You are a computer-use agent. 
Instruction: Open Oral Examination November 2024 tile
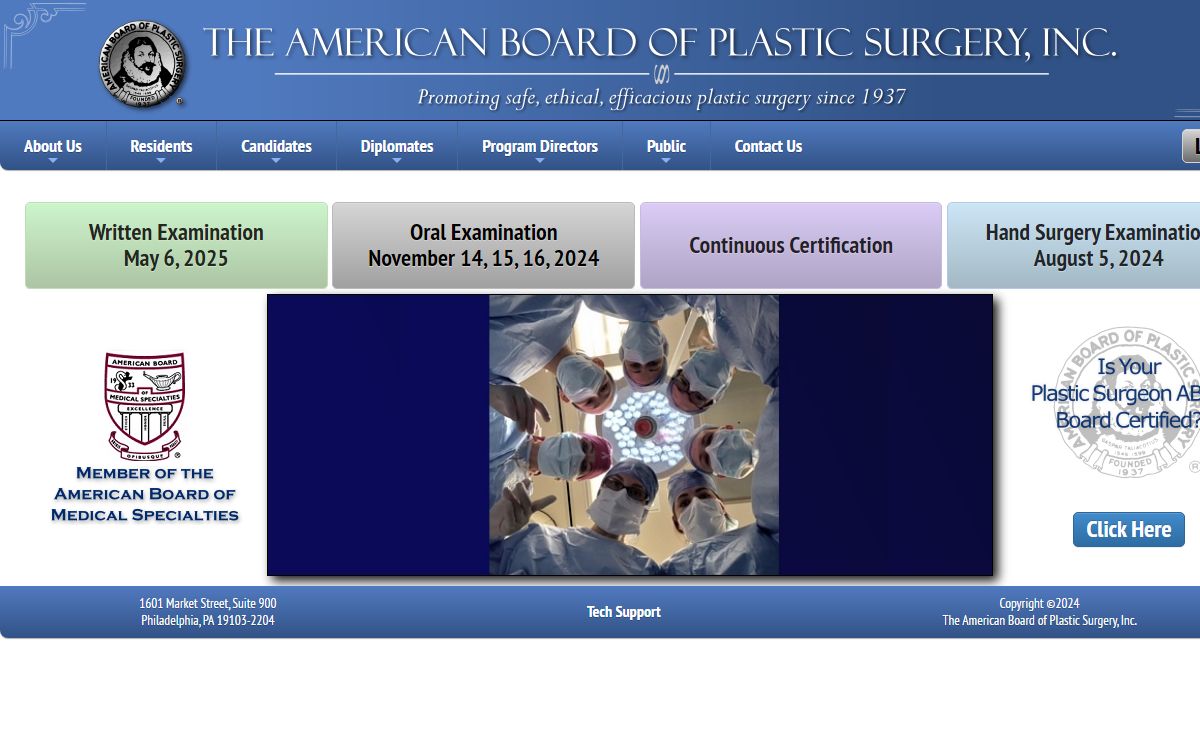(483, 245)
